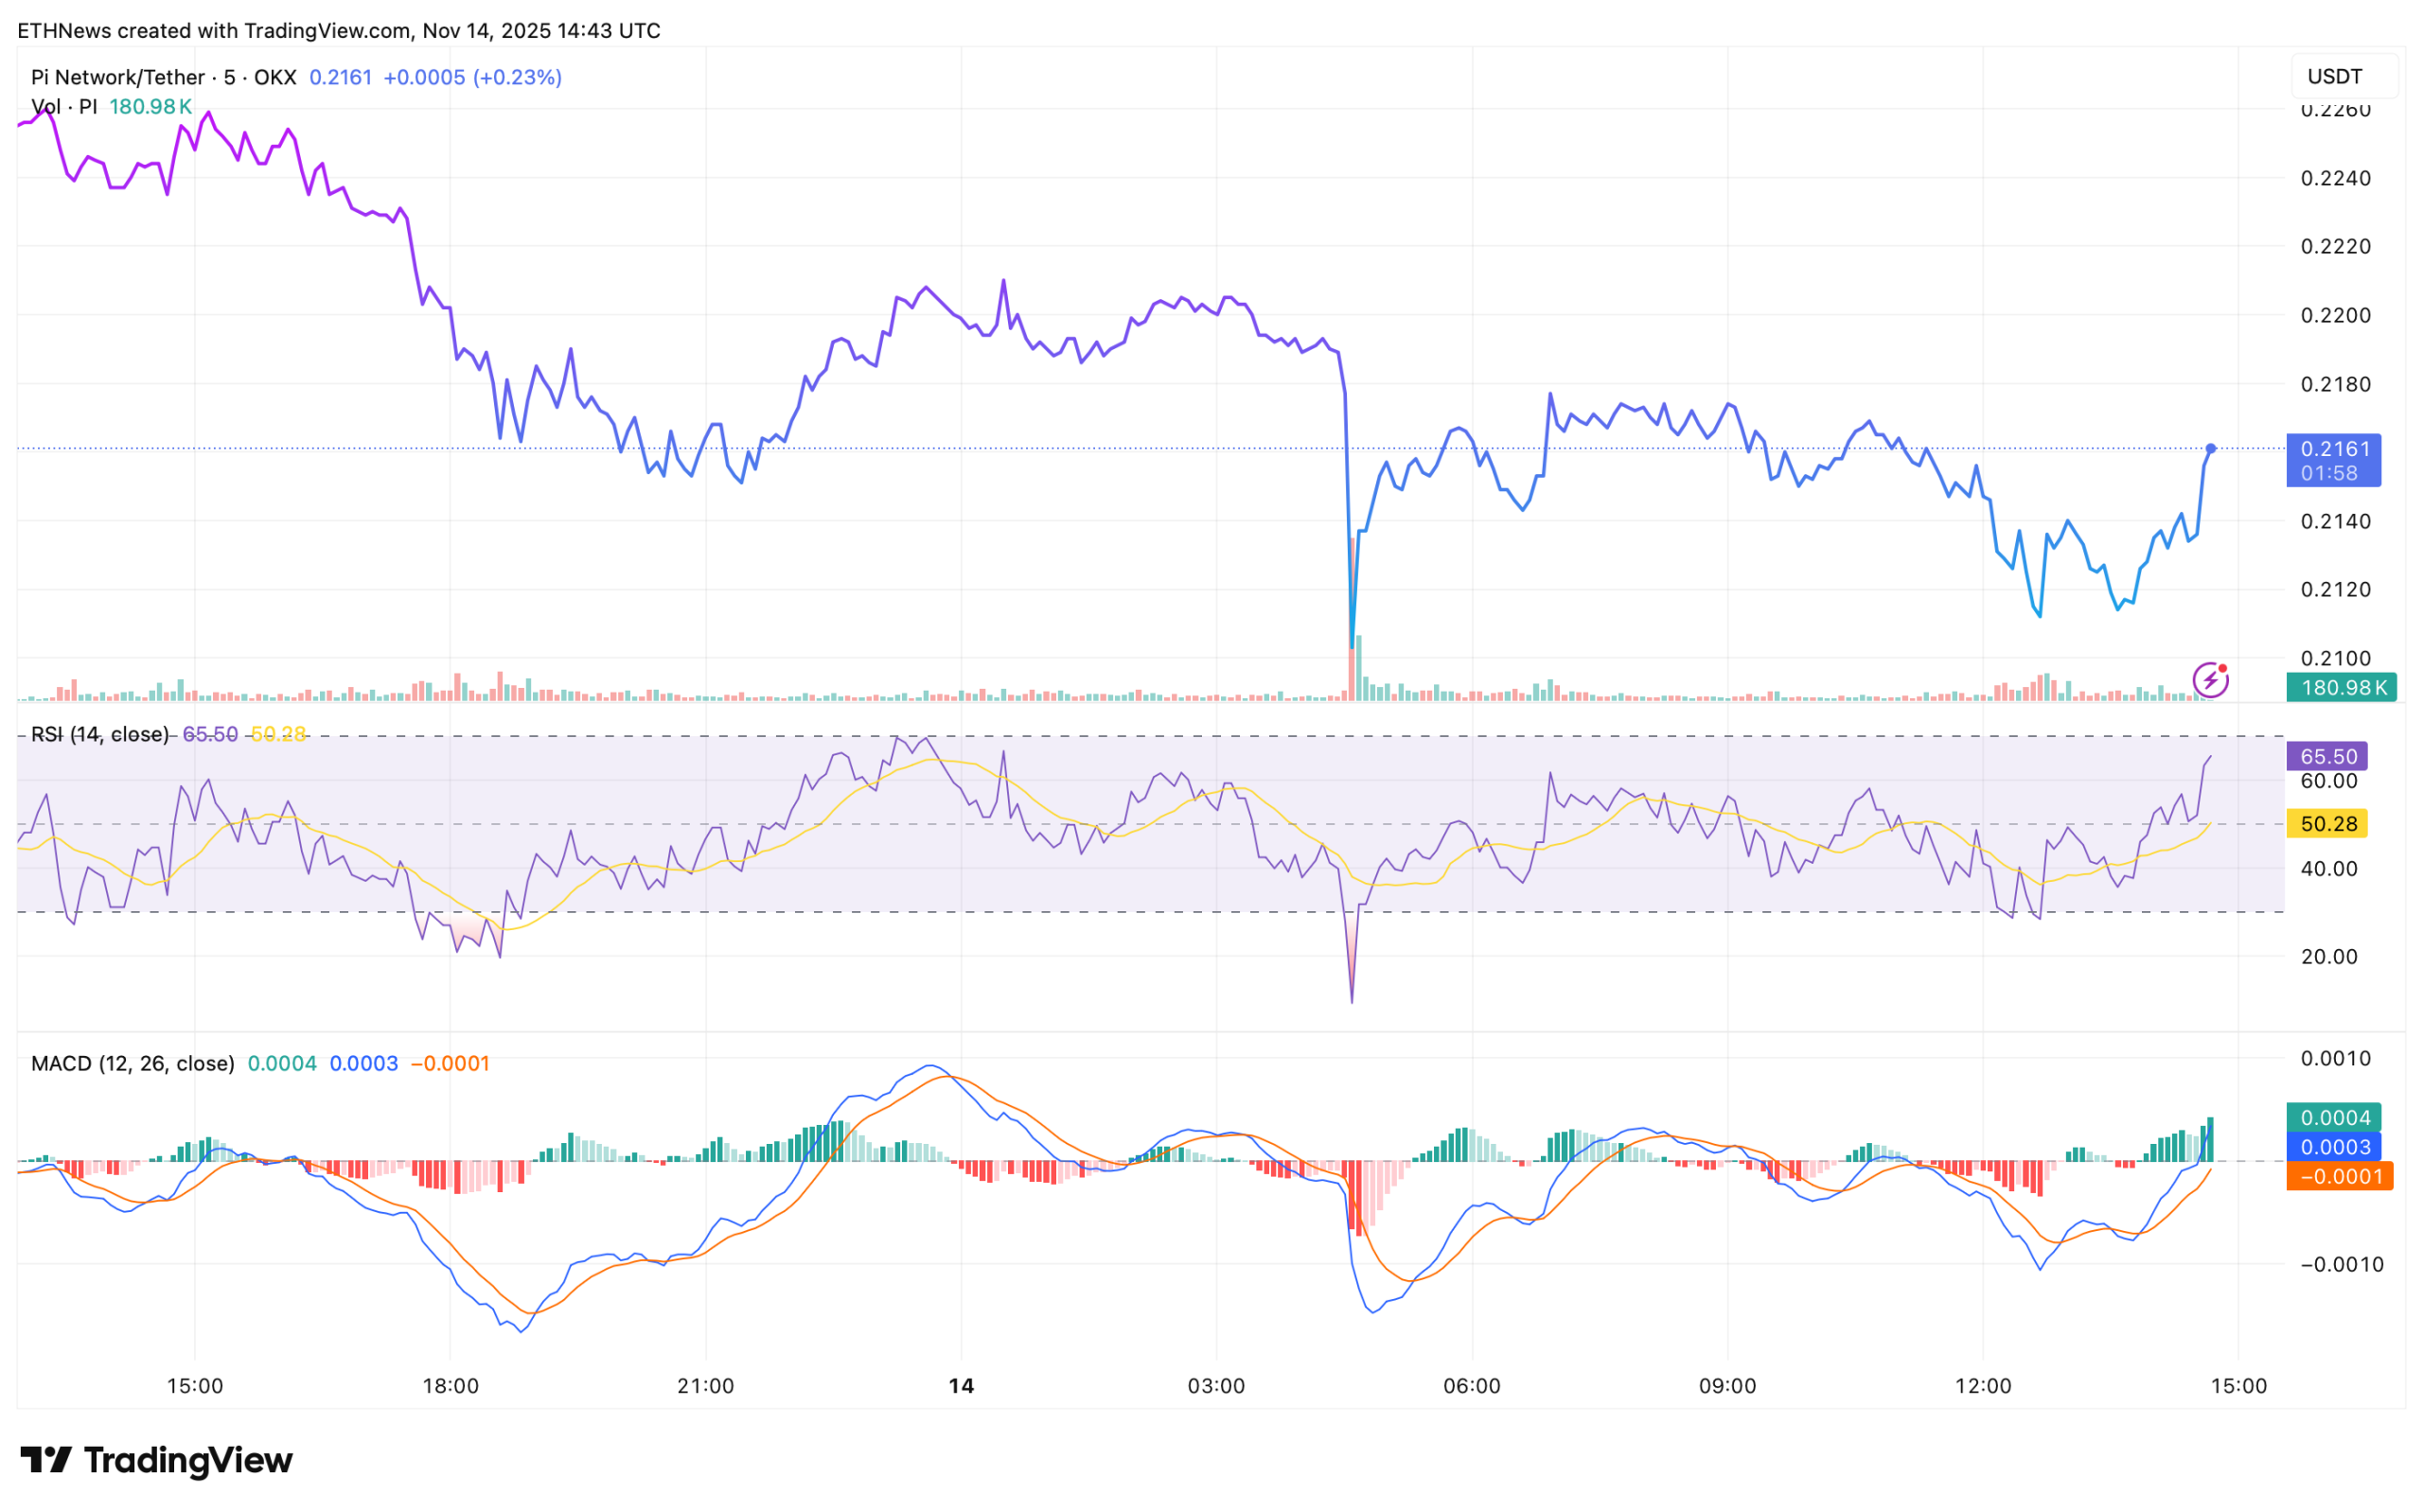
Task: Click the green 0.0004 MACD histogram tag
Action: [x=2334, y=1118]
